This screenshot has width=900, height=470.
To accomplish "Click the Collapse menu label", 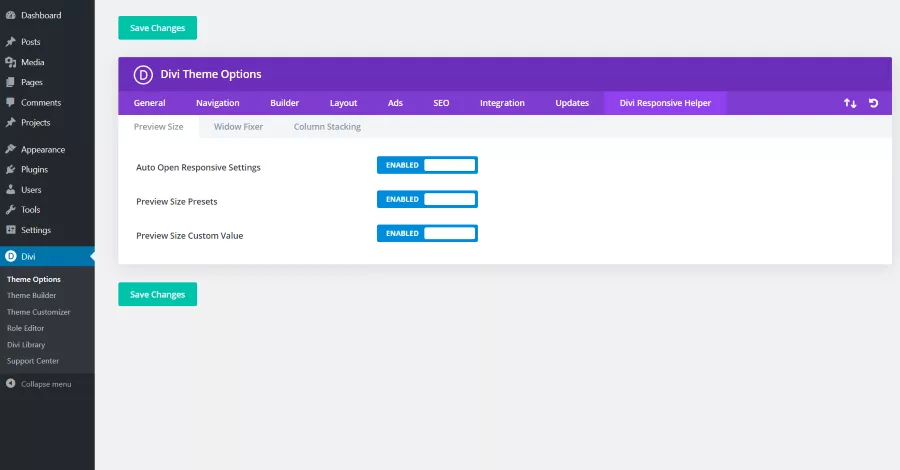I will pos(46,384).
